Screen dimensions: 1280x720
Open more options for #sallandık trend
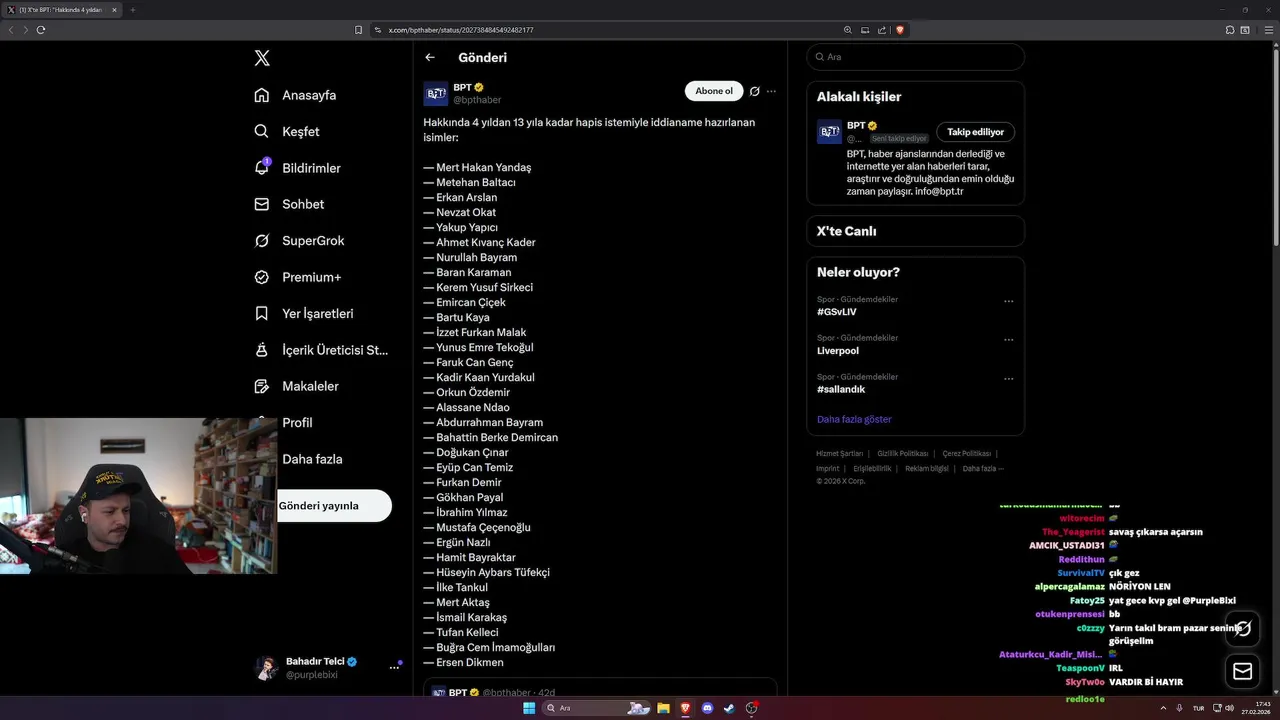pos(1008,379)
